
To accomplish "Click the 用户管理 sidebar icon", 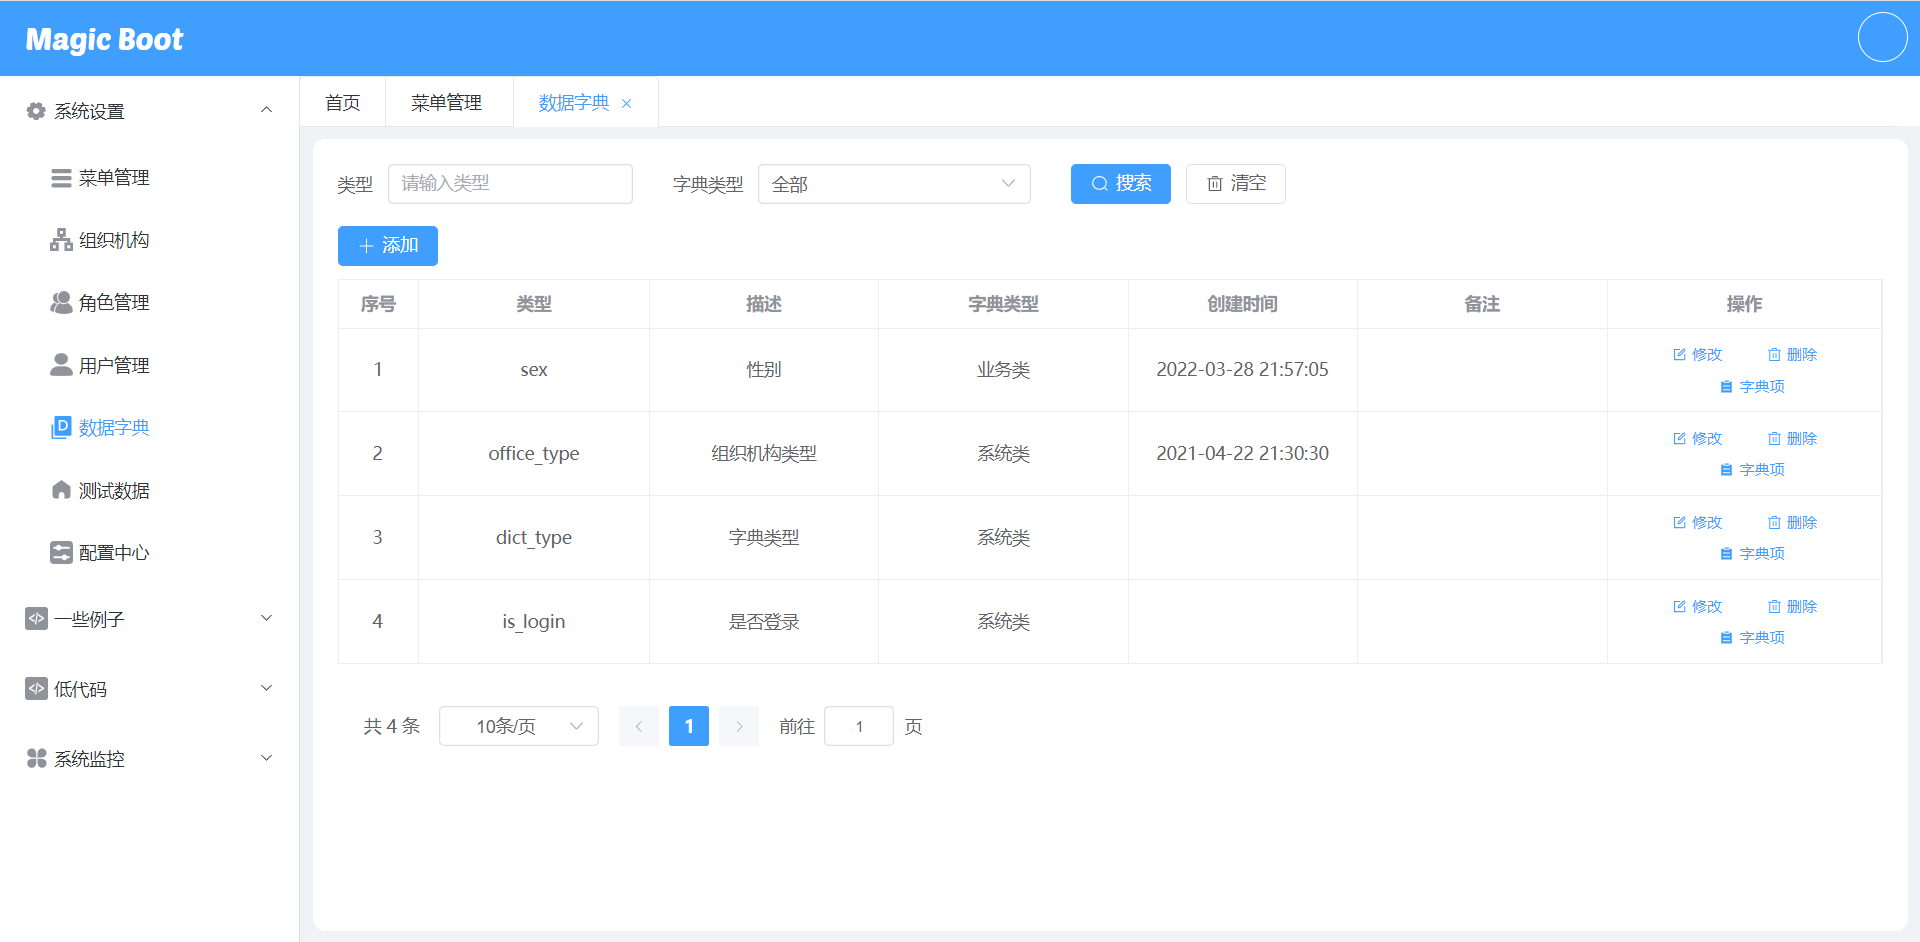I will (61, 364).
